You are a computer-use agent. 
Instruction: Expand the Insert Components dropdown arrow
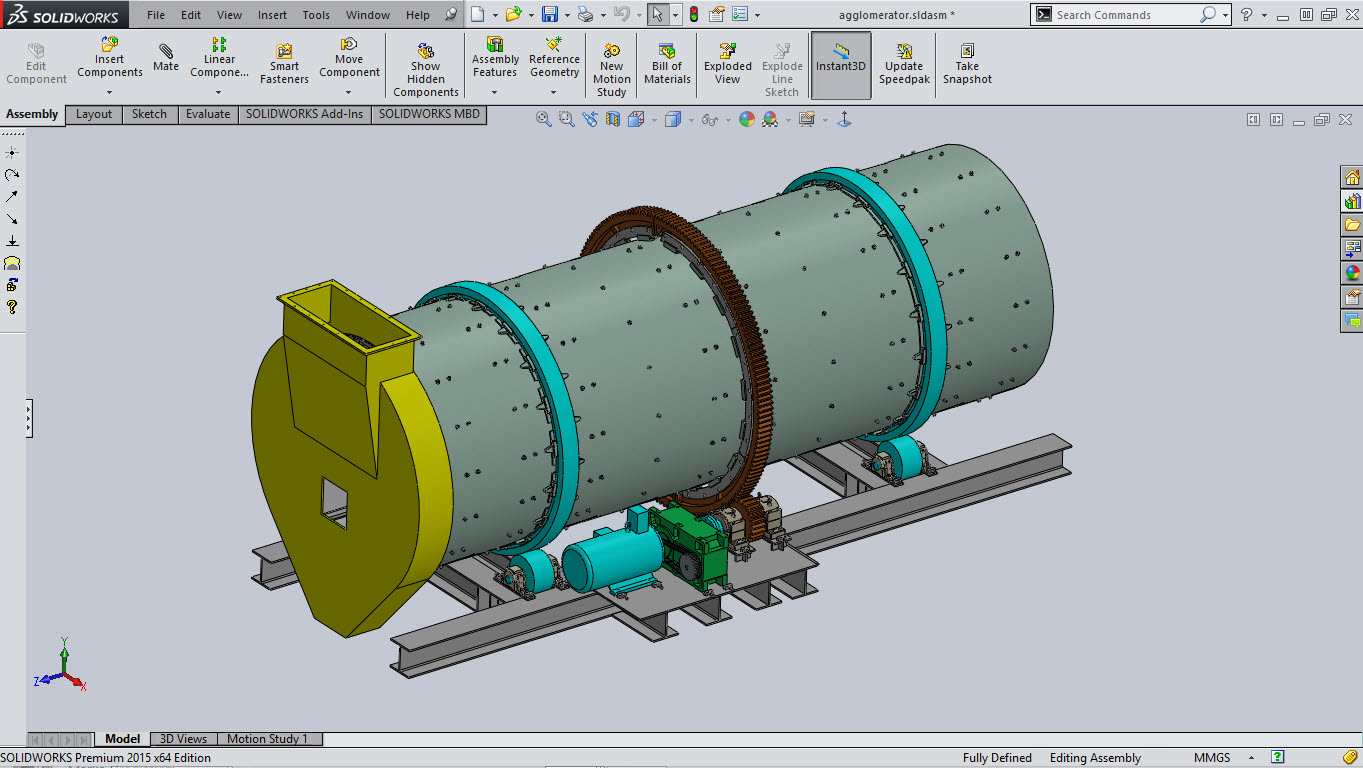pos(110,93)
